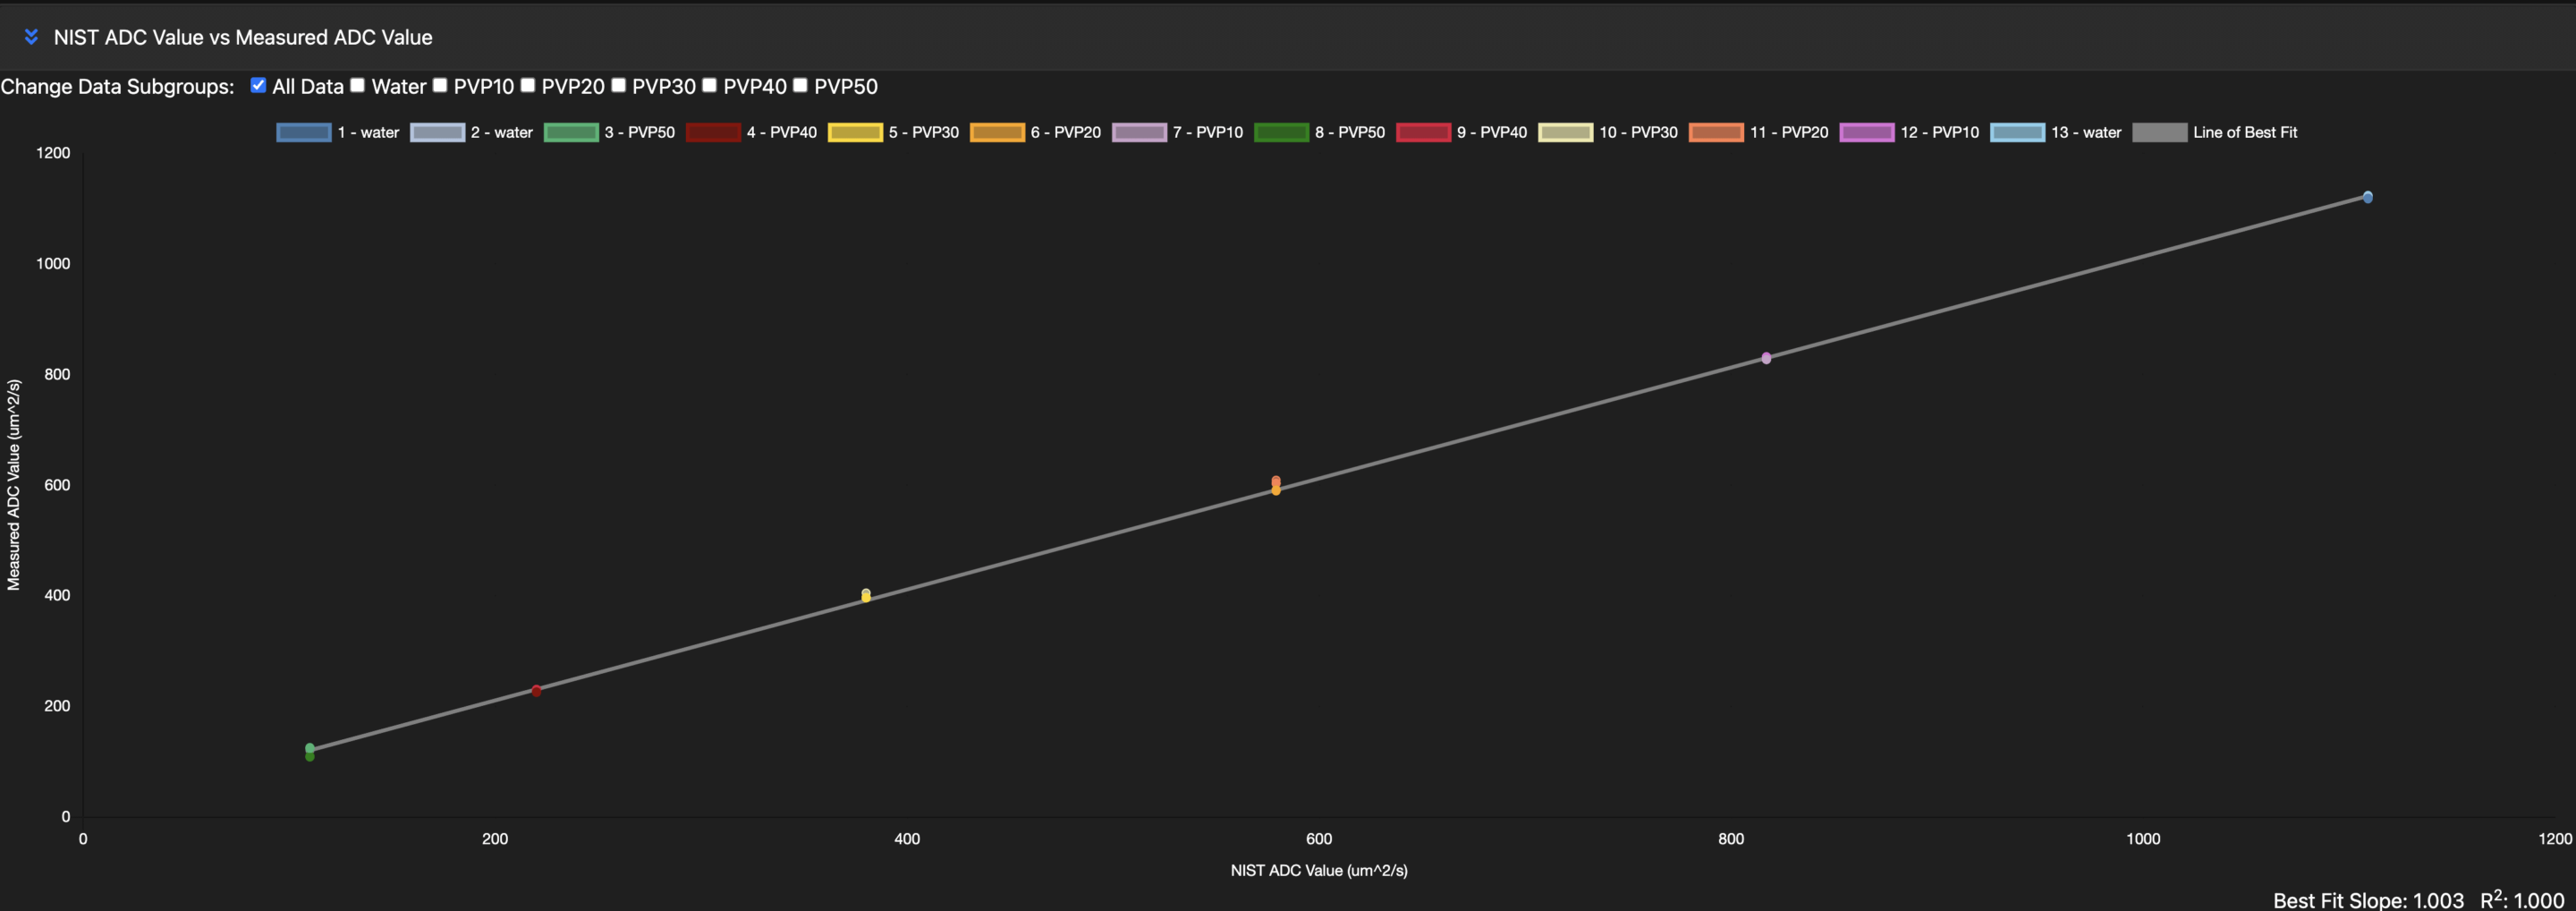Hide the 9 - PVP40 series in legend
Screen dimensions: 2576x911
point(1423,132)
